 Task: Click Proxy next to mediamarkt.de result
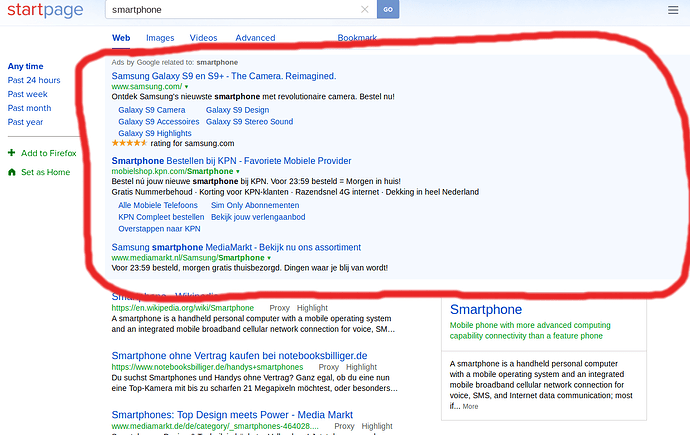(x=344, y=426)
